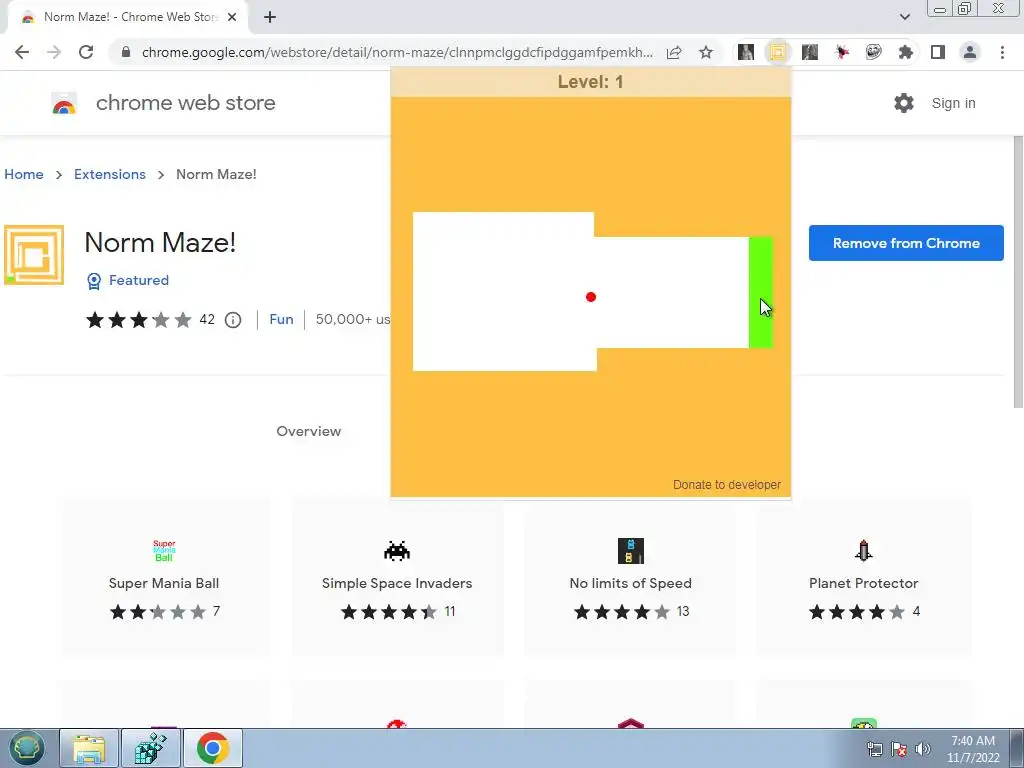Toggle the browser side panel icon
This screenshot has width=1024, height=768.
click(938, 52)
